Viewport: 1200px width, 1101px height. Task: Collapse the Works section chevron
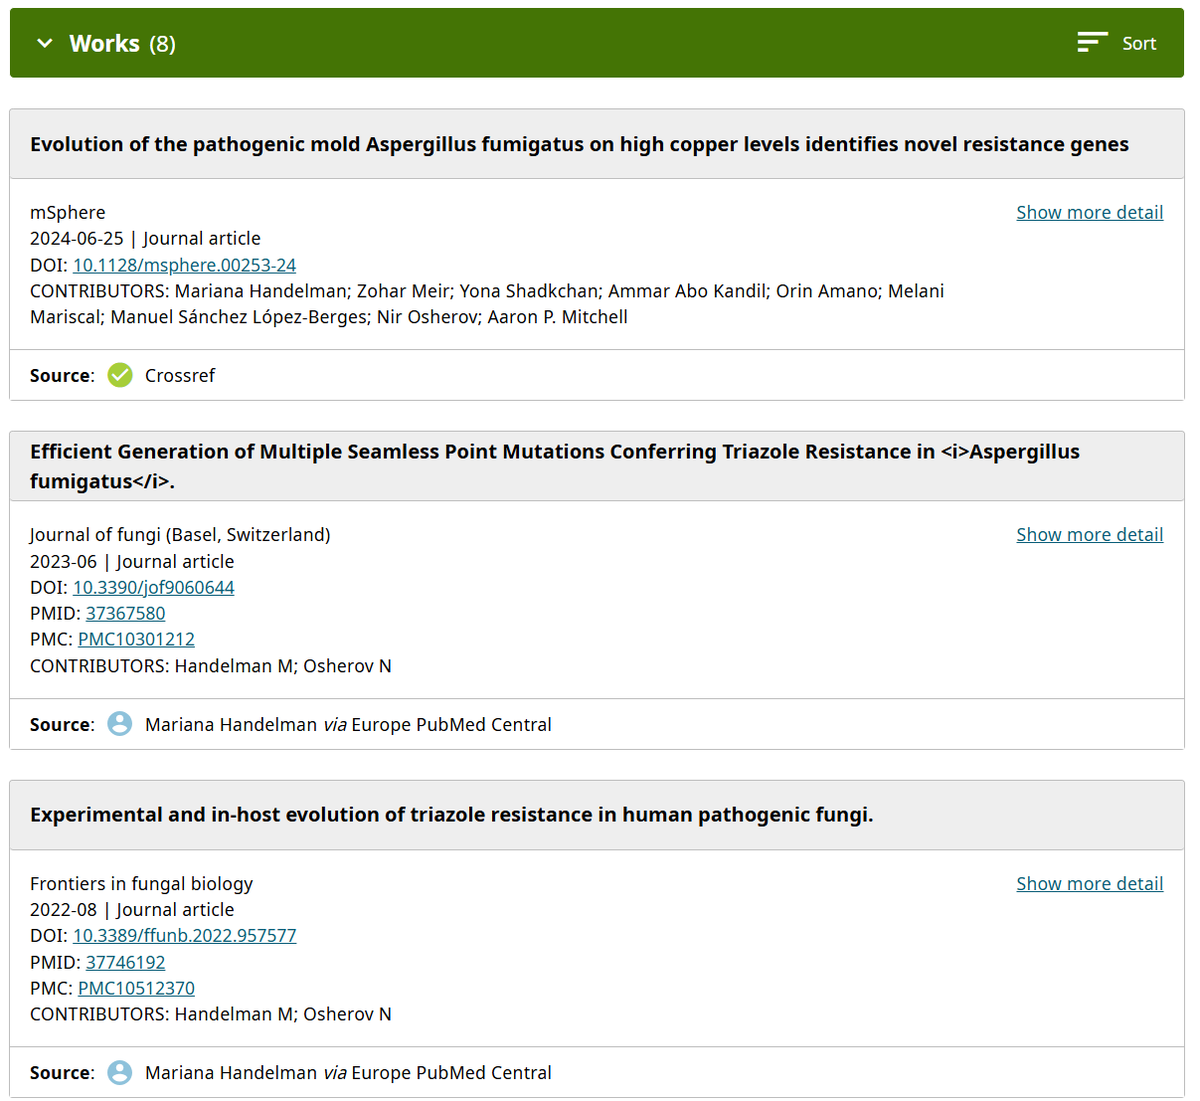point(44,43)
